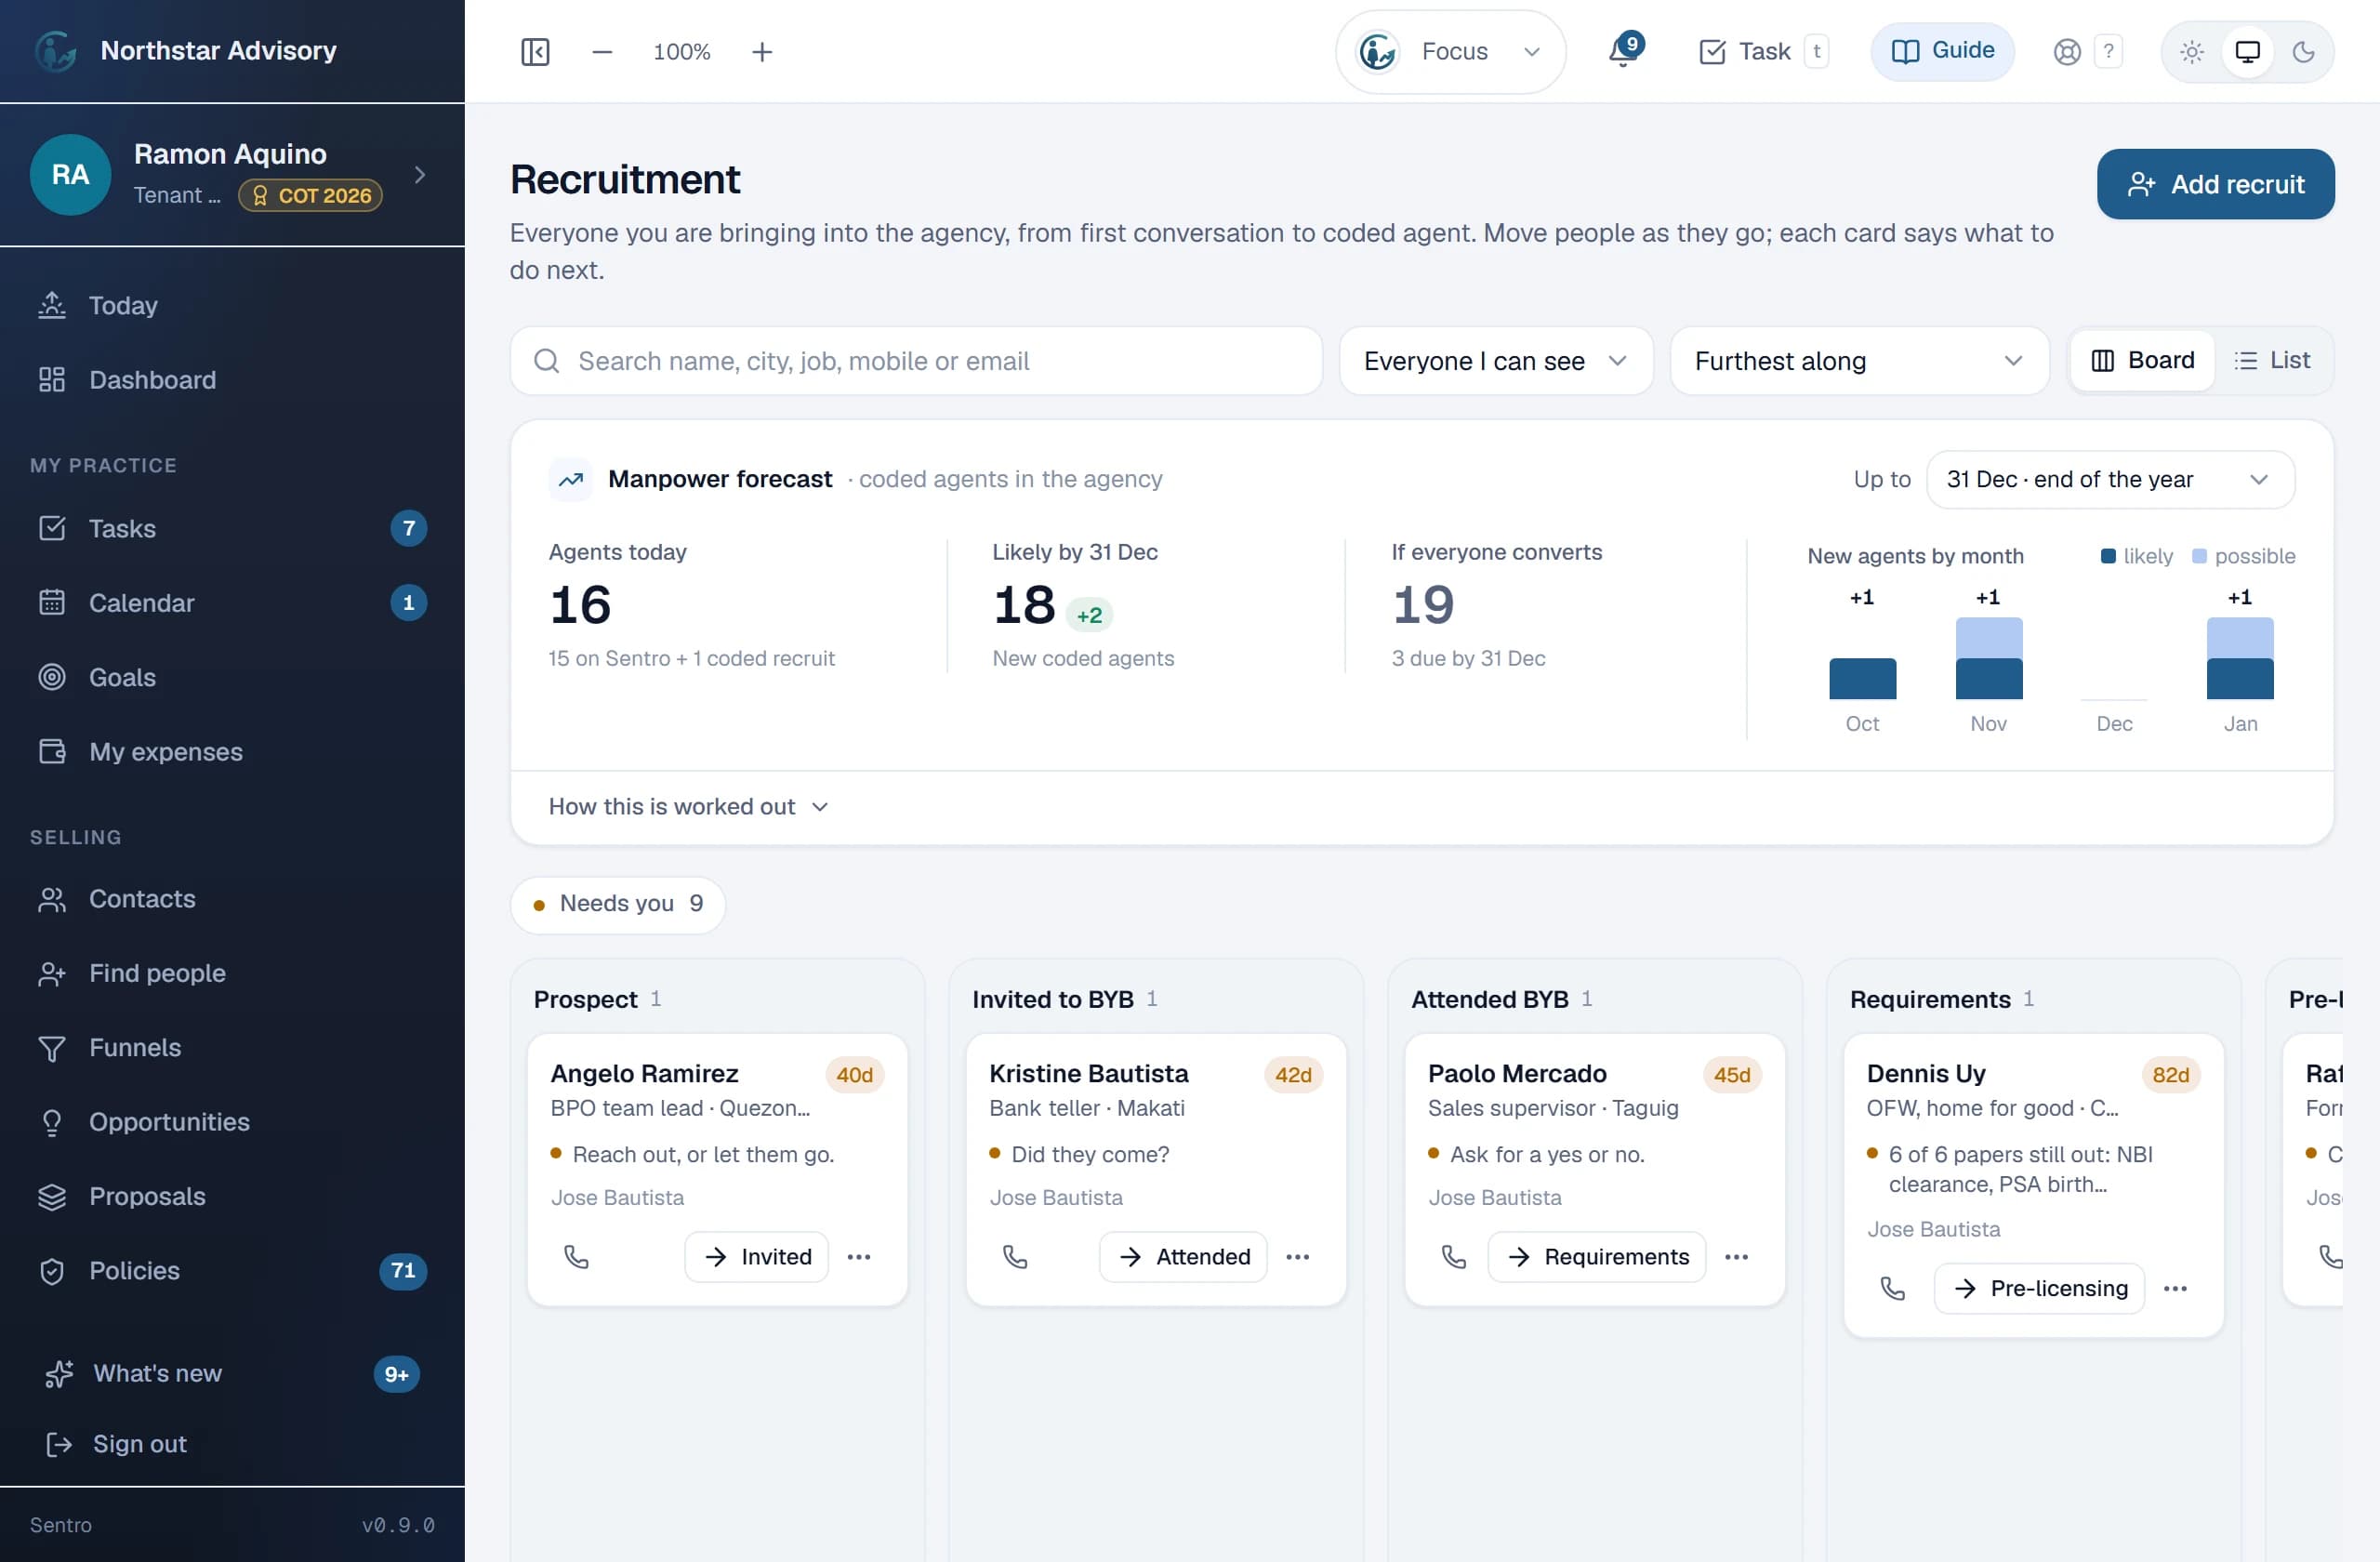This screenshot has height=1562, width=2380.
Task: Switch to dark theme moon icon
Action: click(2304, 51)
